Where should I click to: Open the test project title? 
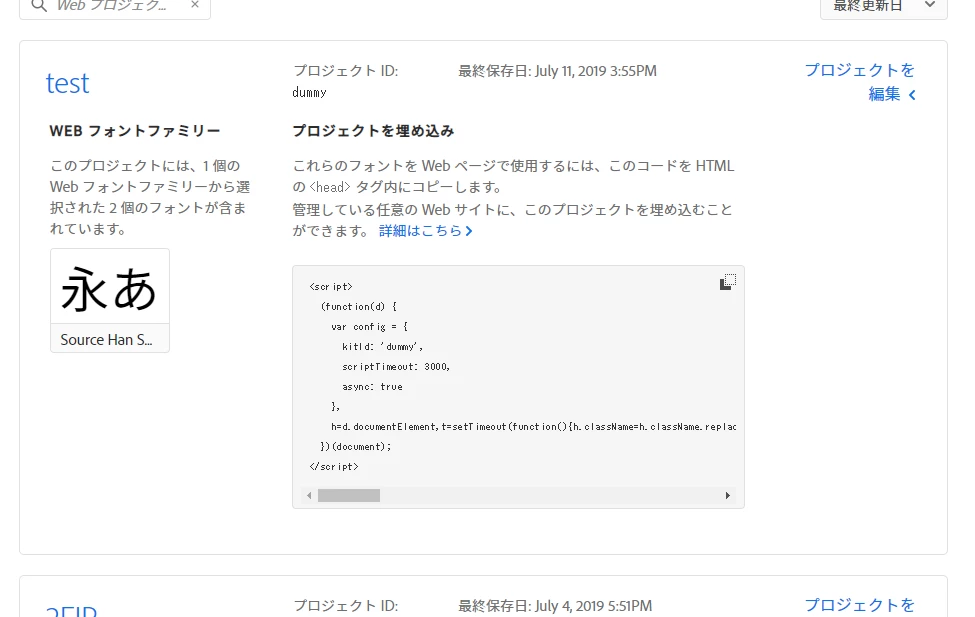pyautogui.click(x=67, y=83)
